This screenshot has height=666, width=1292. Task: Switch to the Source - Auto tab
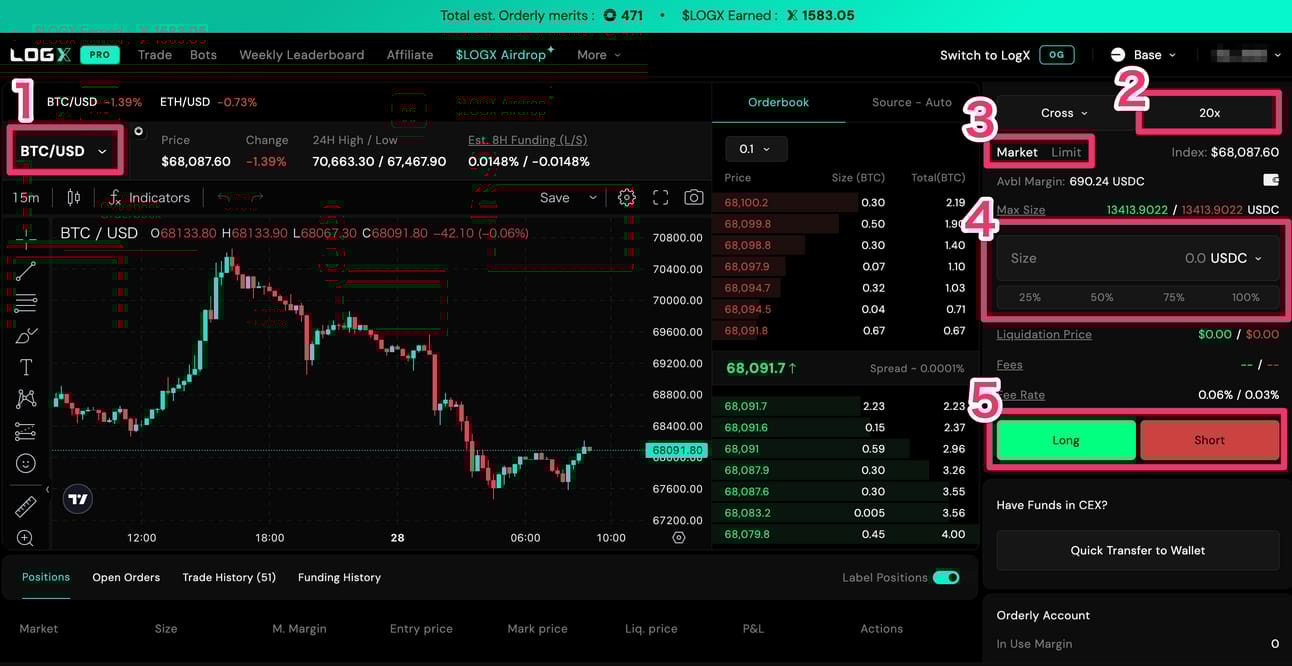[x=911, y=102]
